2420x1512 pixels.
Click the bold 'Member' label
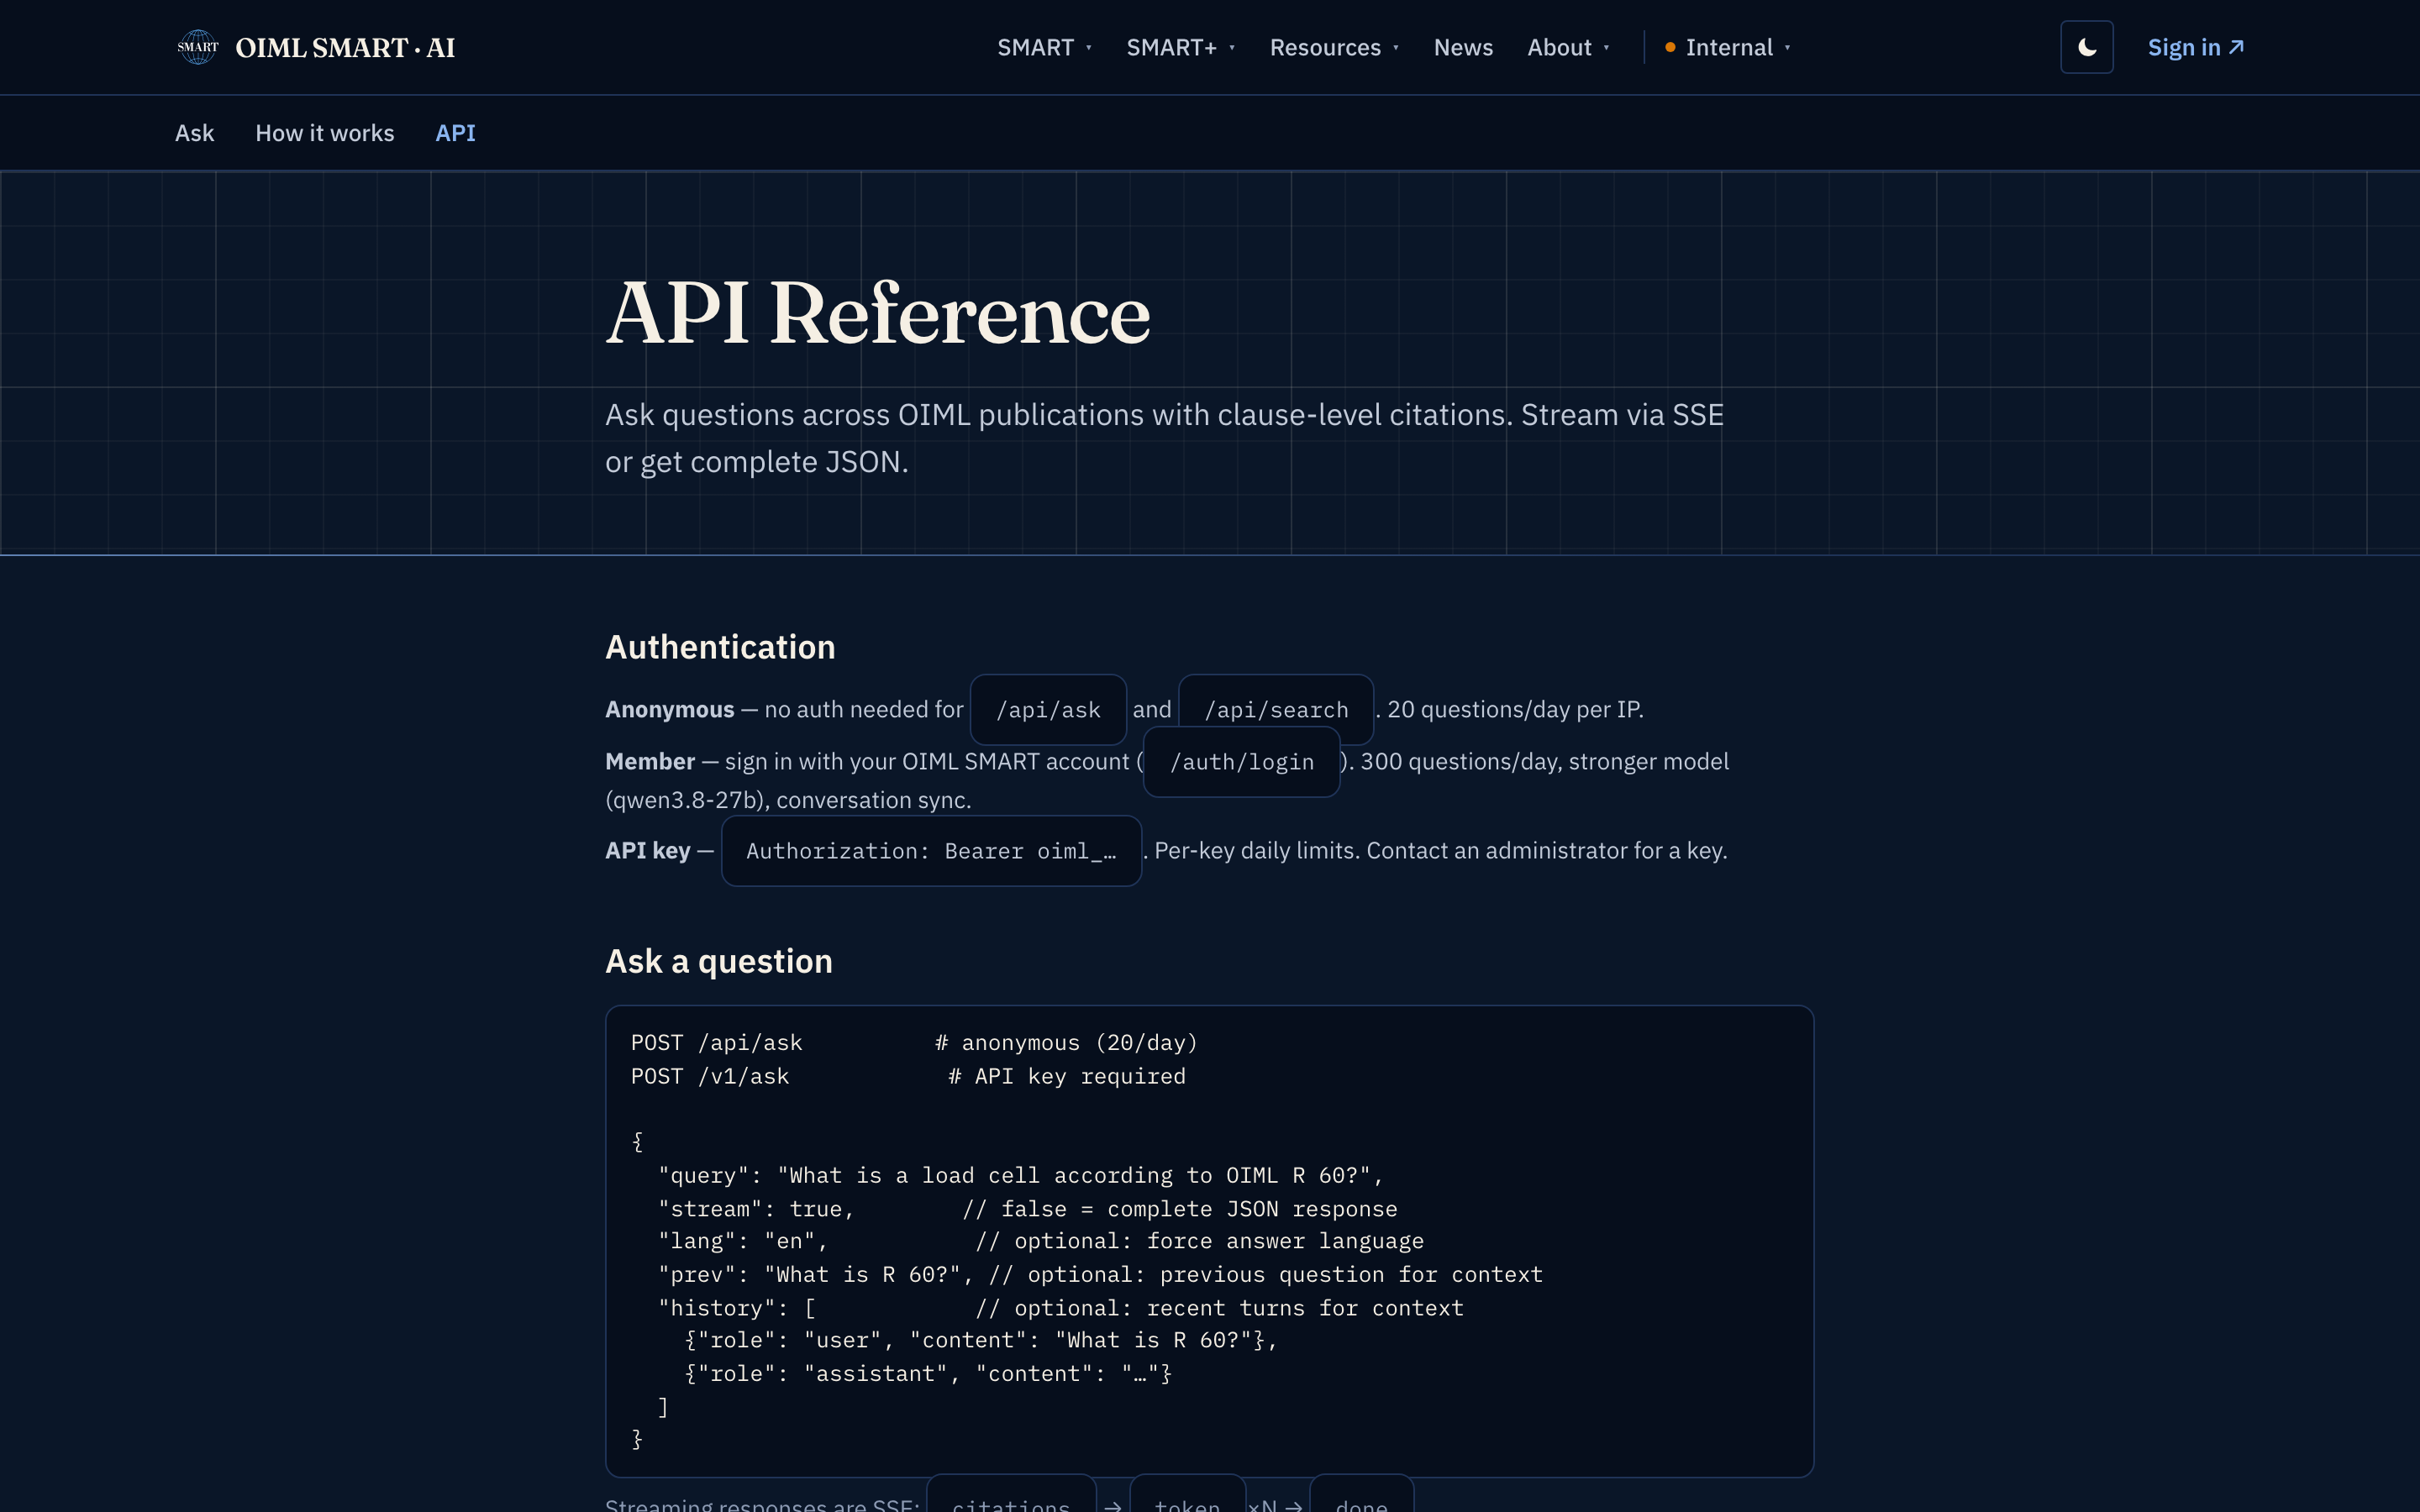(649, 761)
